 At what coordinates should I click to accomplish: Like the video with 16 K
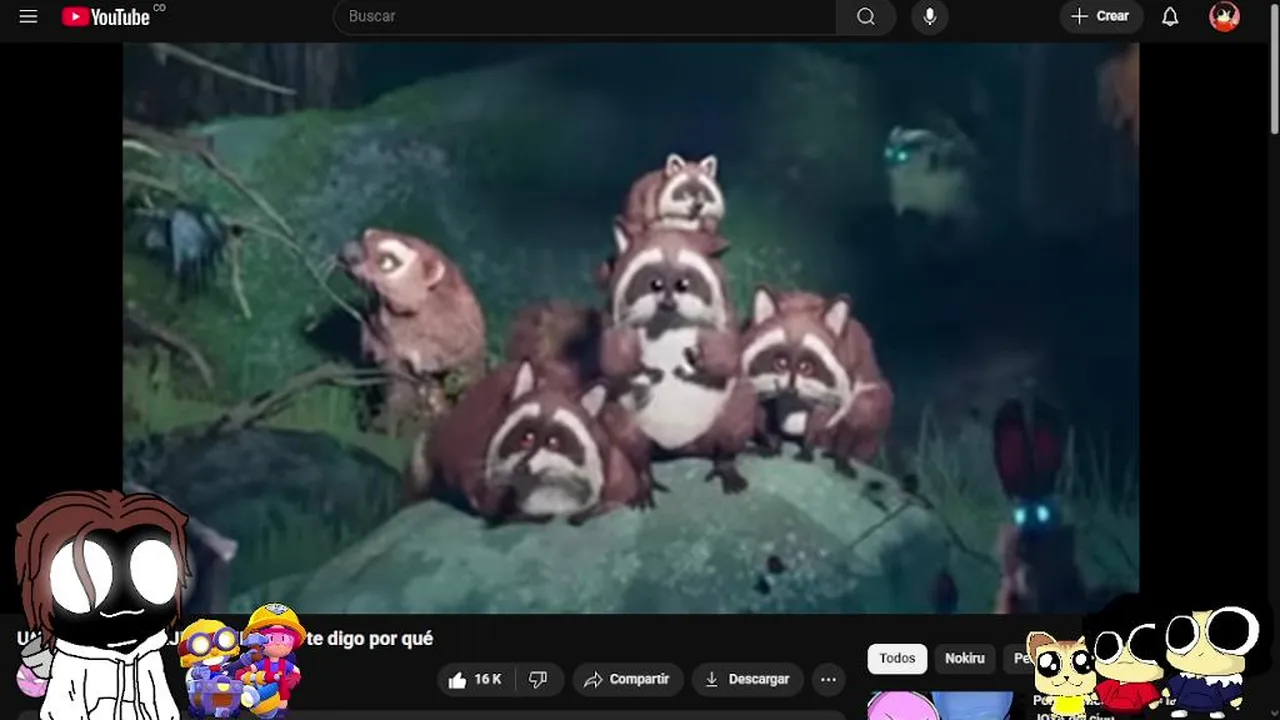pos(475,680)
